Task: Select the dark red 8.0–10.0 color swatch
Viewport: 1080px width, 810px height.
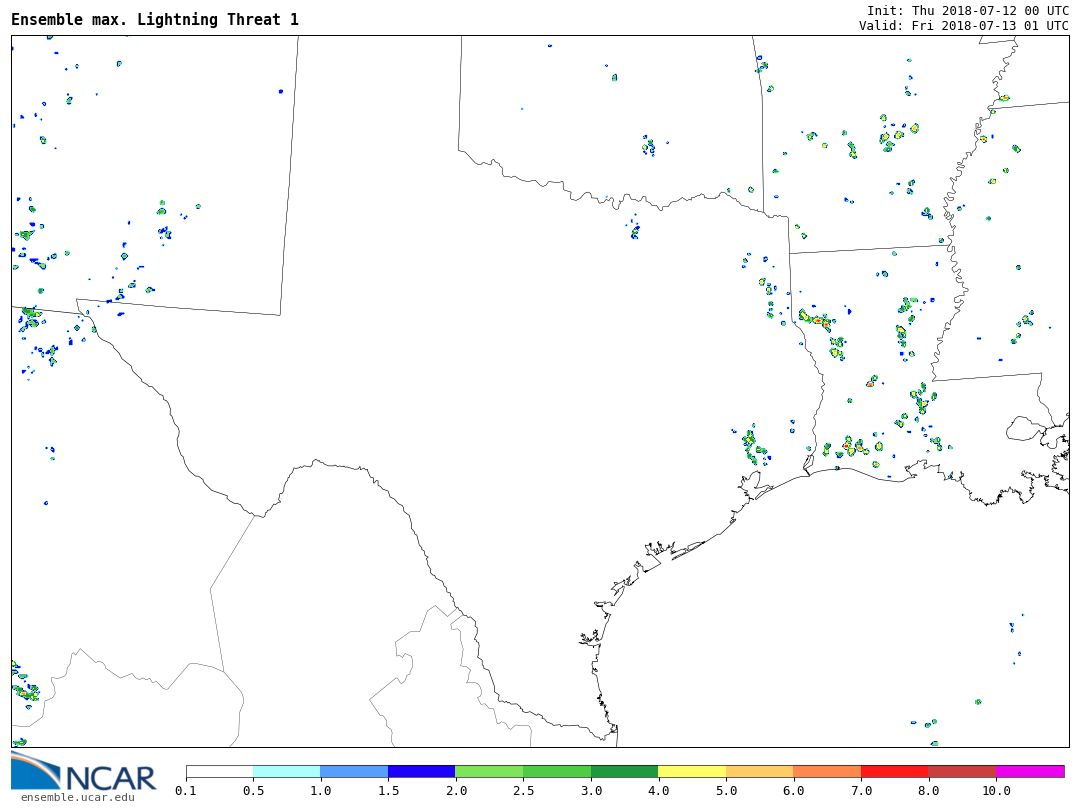Action: pyautogui.click(x=962, y=772)
